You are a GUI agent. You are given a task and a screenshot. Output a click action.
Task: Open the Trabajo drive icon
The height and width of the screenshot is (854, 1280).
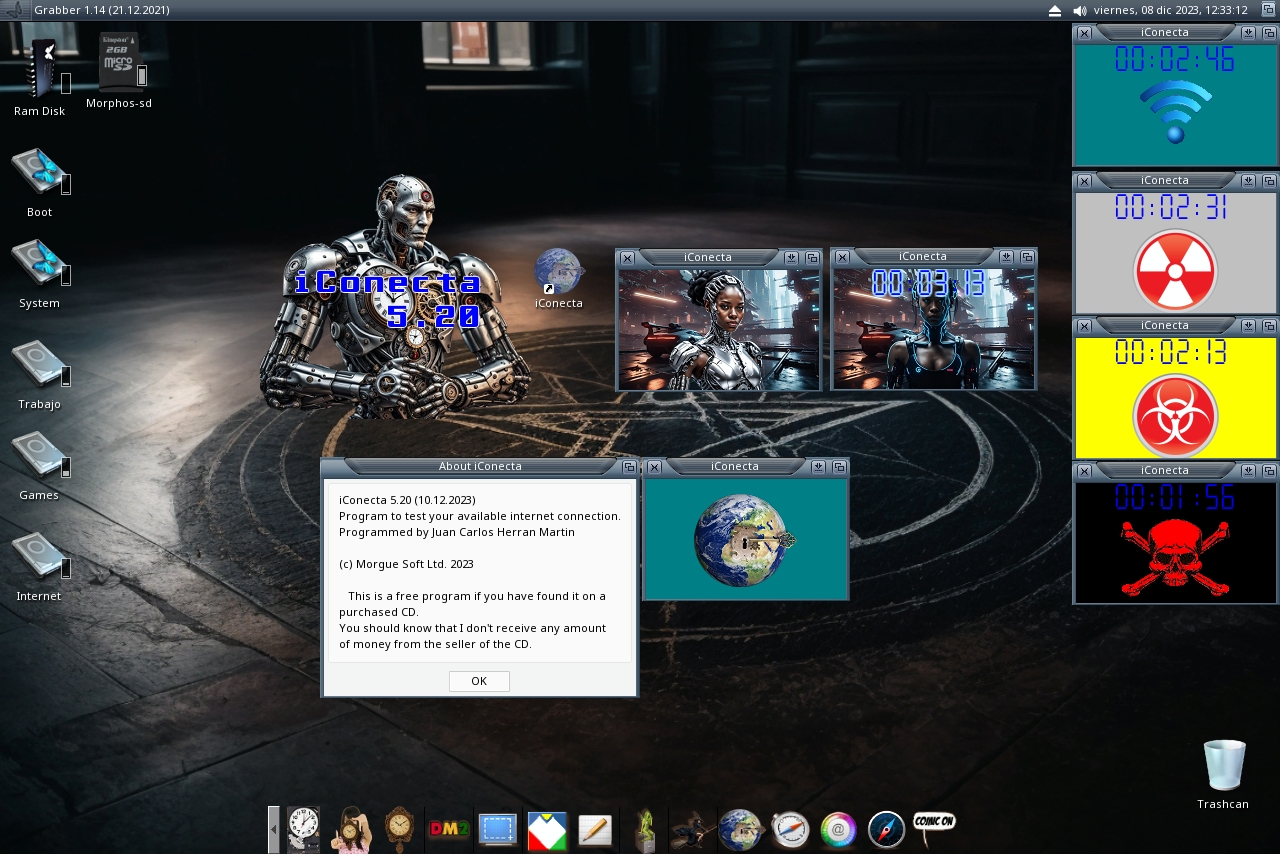pyautogui.click(x=39, y=366)
